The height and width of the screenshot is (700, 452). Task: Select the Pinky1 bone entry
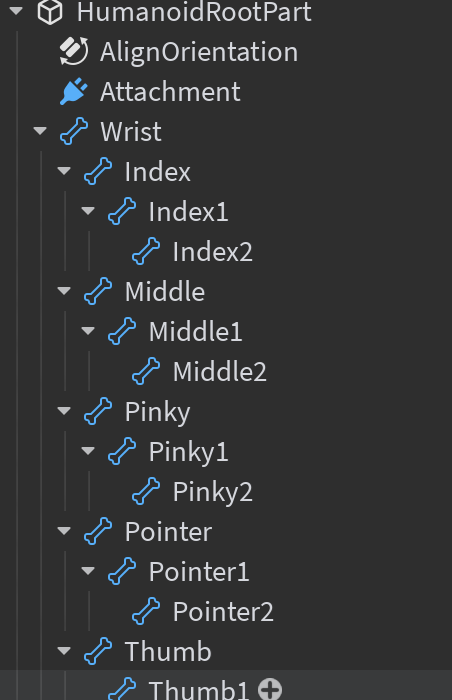point(188,452)
